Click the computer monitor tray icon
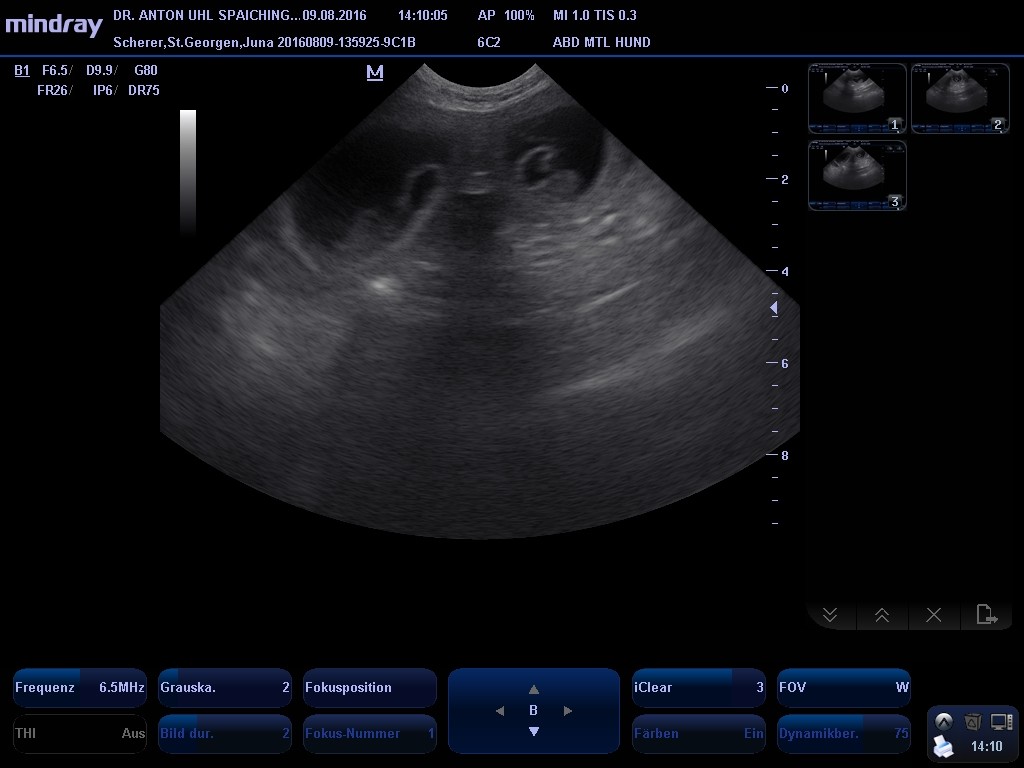1024x768 pixels. tap(1001, 721)
